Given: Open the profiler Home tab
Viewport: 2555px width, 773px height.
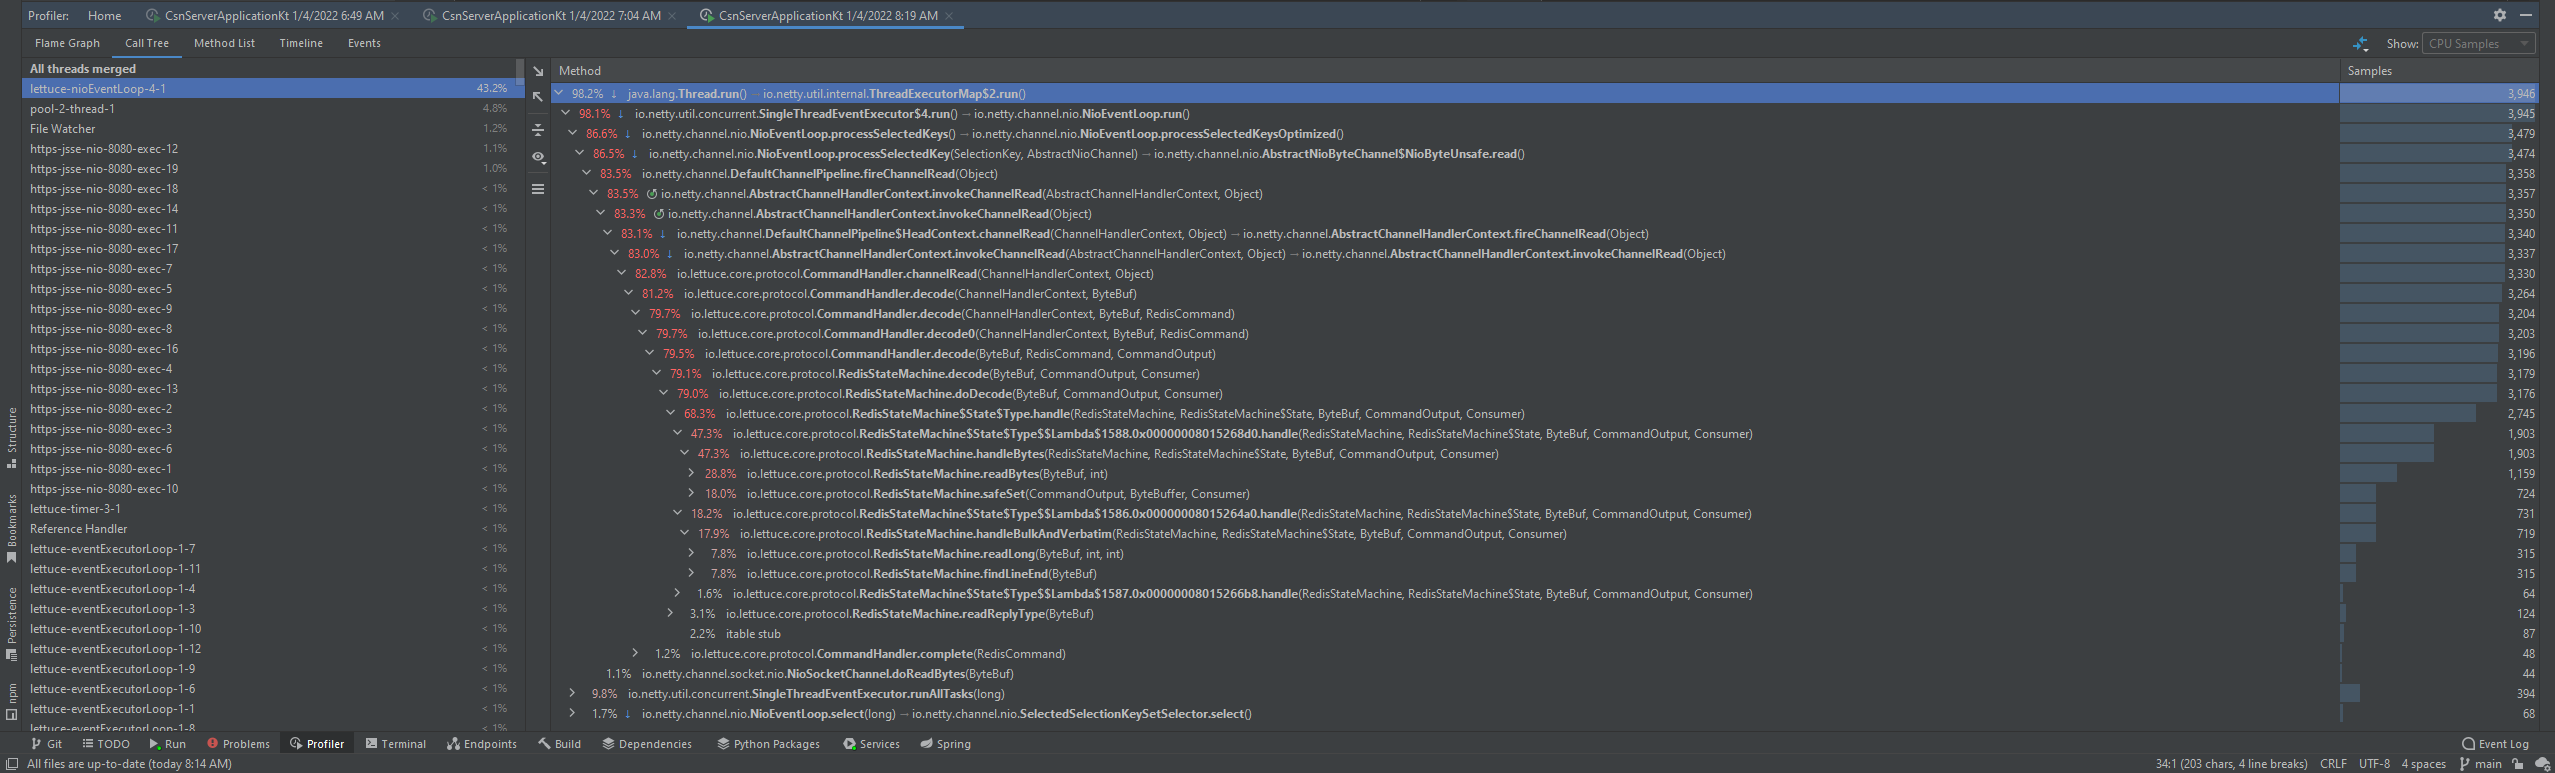Looking at the screenshot, I should (x=104, y=16).
